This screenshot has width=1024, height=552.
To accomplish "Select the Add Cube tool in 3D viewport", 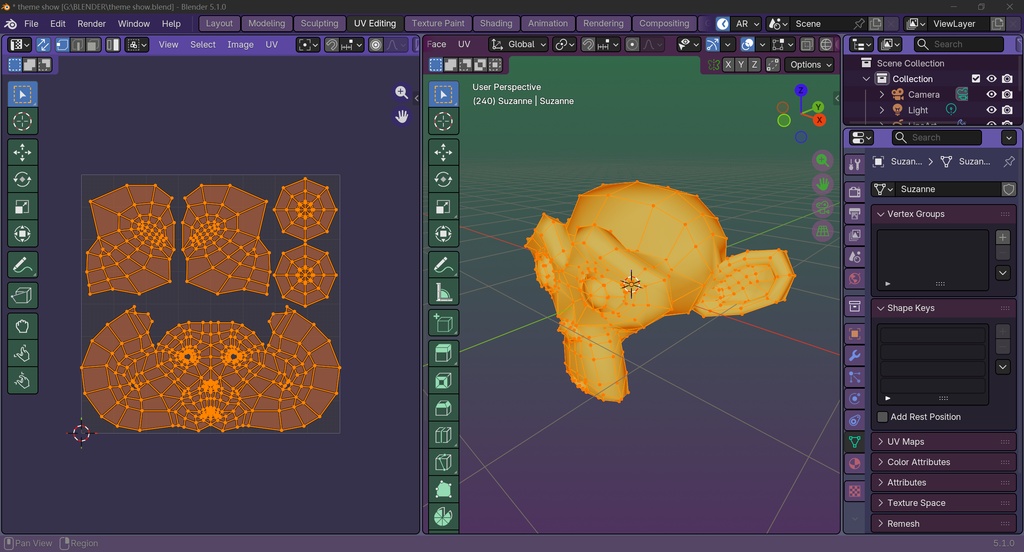I will [x=443, y=323].
